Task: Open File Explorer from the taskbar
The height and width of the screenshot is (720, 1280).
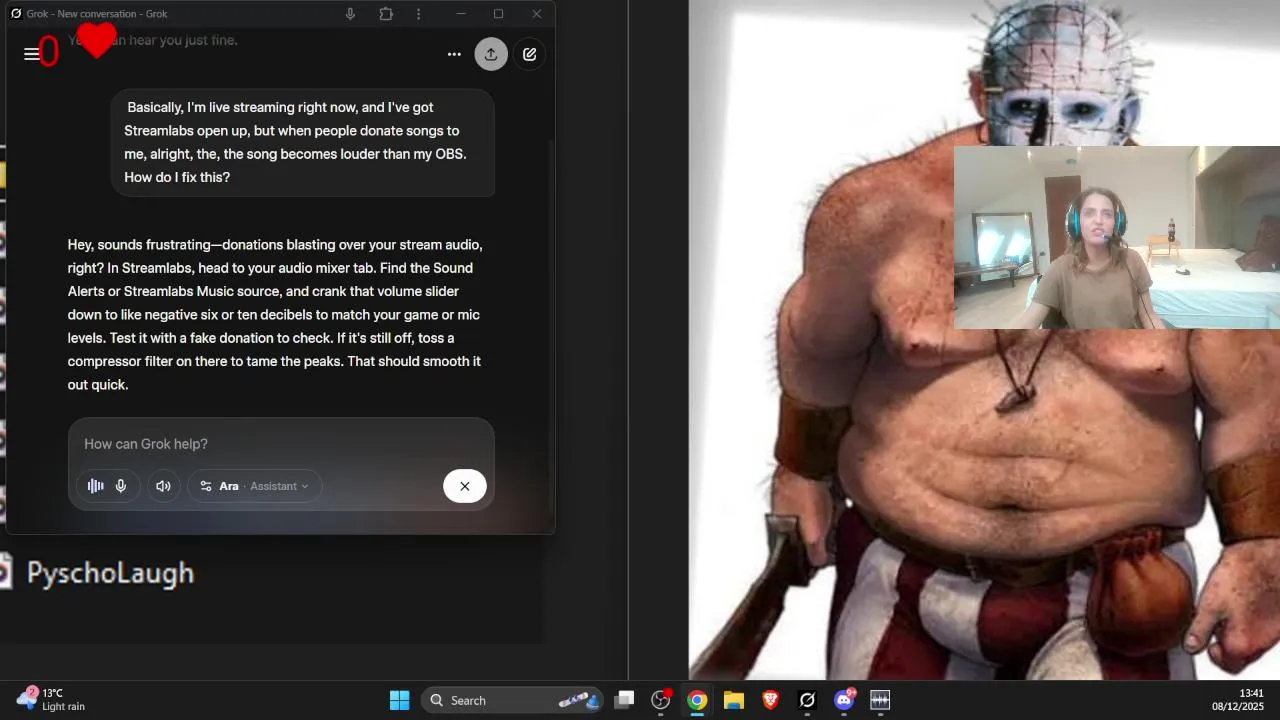Action: click(734, 700)
